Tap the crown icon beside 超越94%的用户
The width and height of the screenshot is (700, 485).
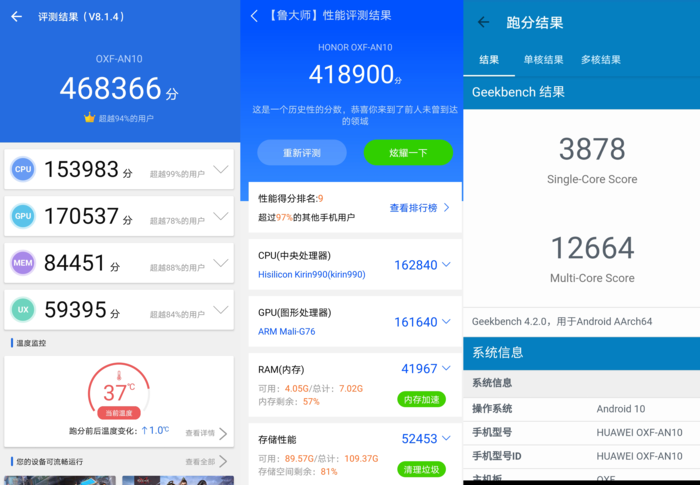pos(89,117)
